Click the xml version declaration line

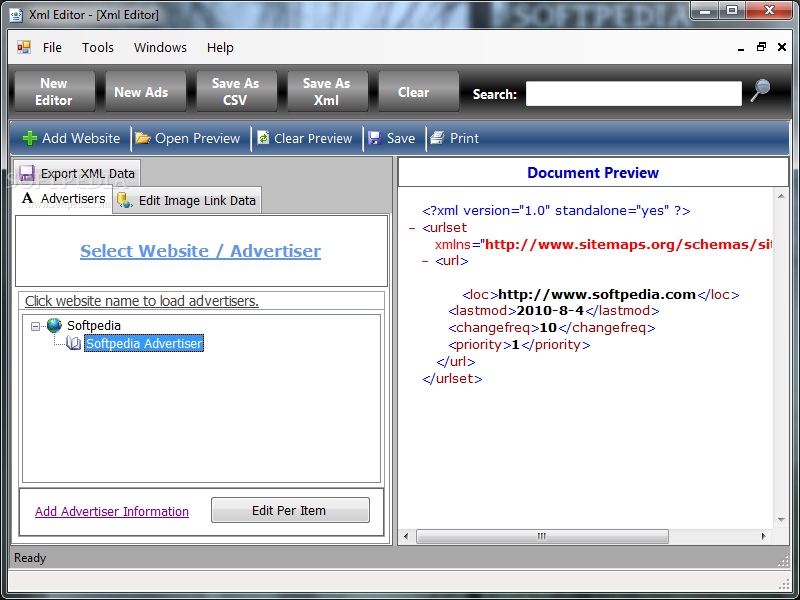click(x=556, y=211)
